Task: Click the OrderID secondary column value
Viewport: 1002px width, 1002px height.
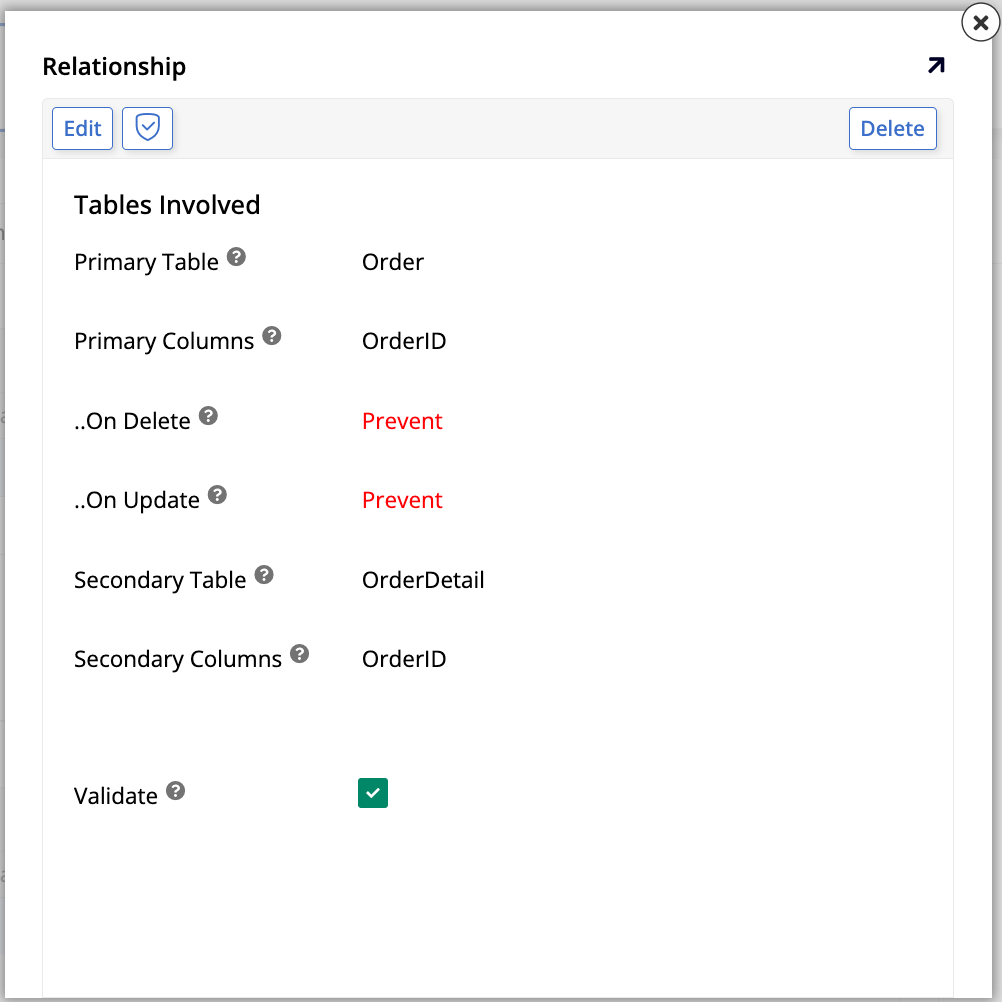Action: 404,658
